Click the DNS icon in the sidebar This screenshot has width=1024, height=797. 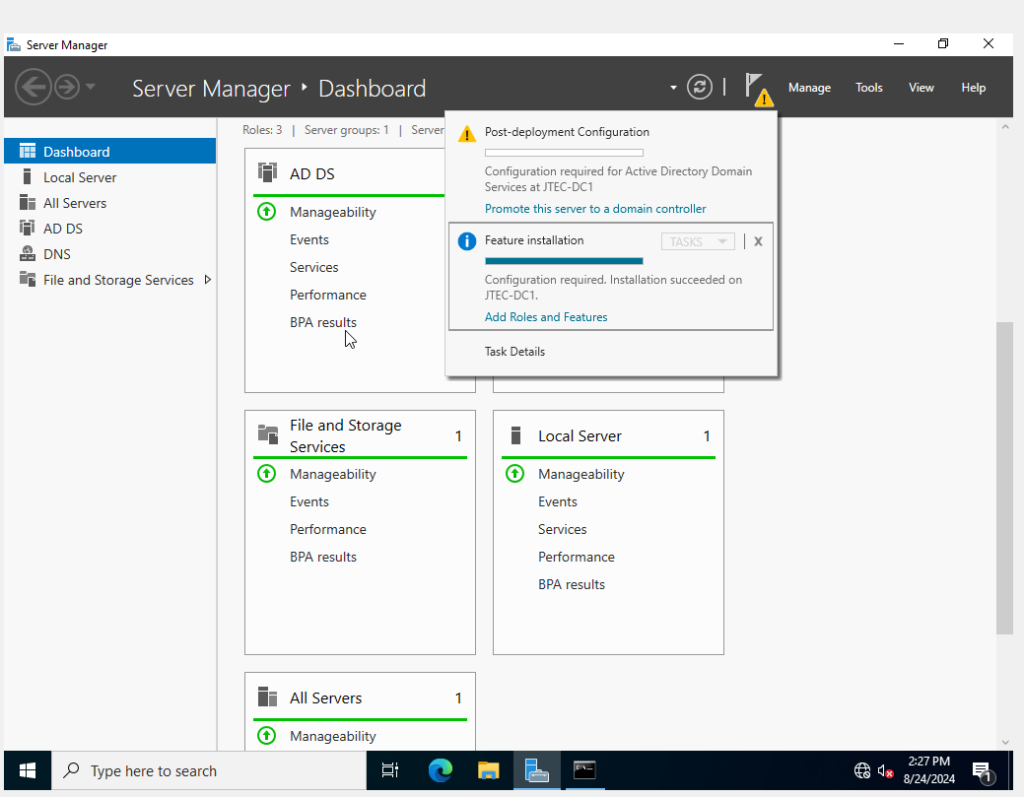(x=27, y=253)
